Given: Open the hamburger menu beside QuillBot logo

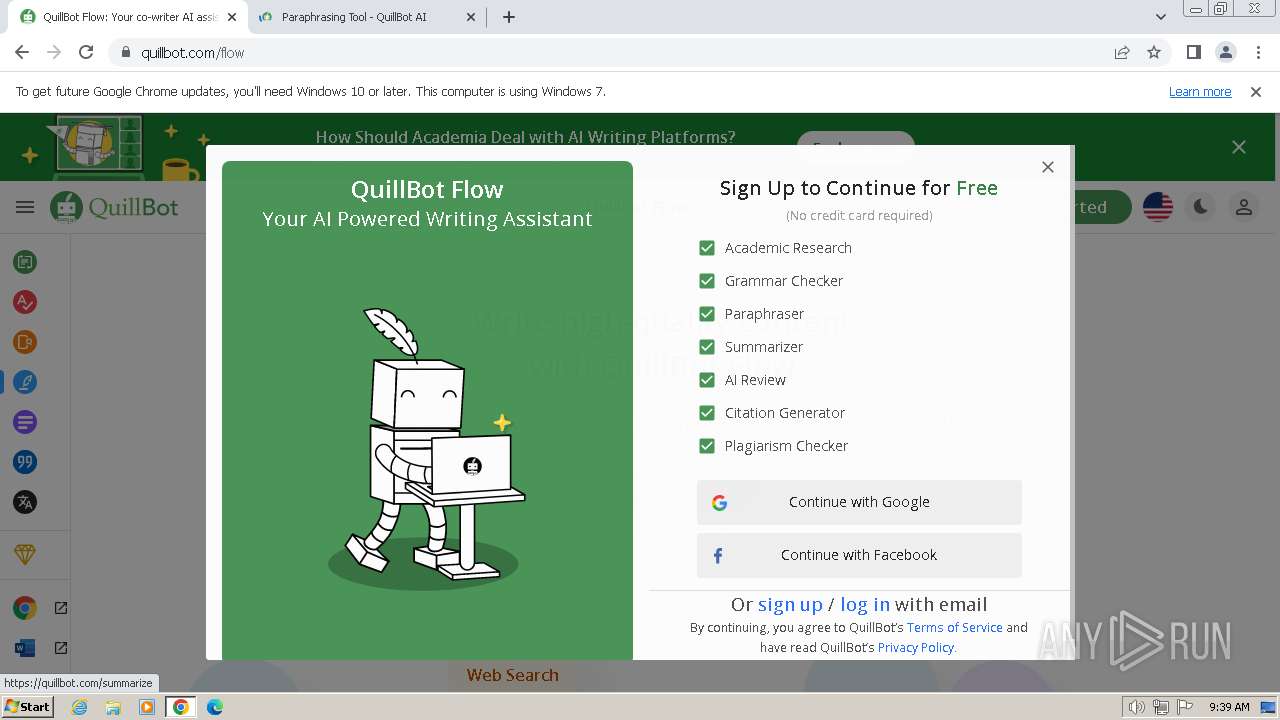Looking at the screenshot, I should pyautogui.click(x=25, y=207).
